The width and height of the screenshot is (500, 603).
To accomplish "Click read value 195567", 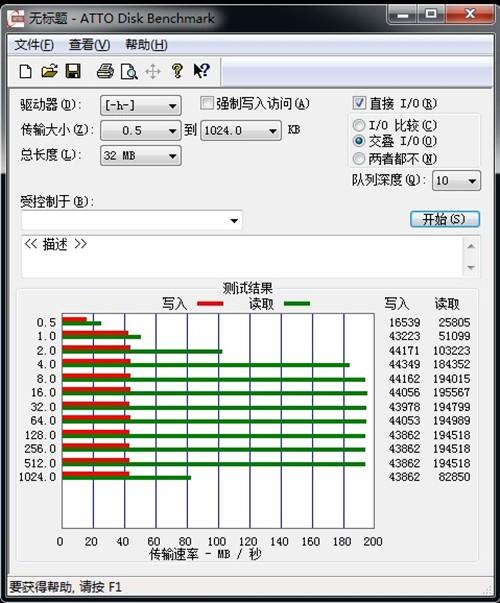I will [452, 393].
